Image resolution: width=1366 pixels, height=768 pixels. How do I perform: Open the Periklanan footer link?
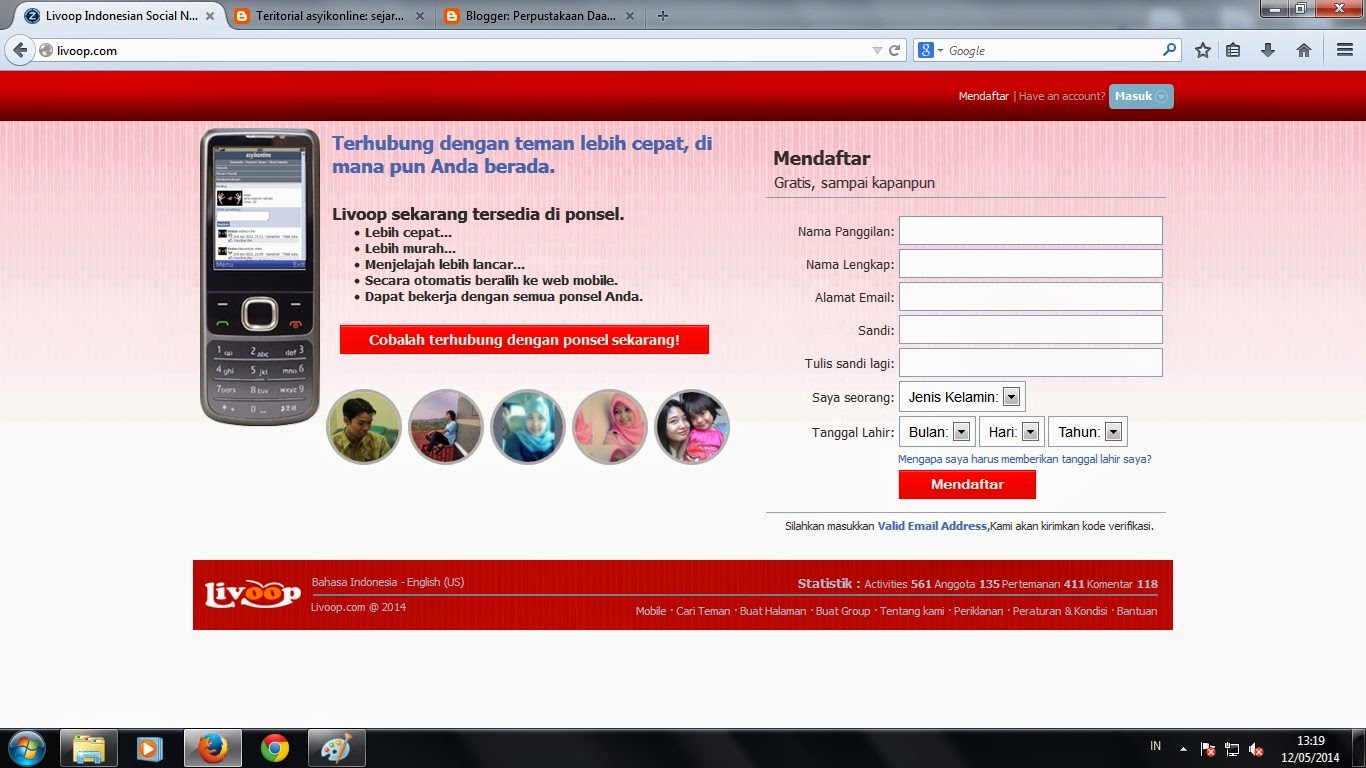pos(978,611)
